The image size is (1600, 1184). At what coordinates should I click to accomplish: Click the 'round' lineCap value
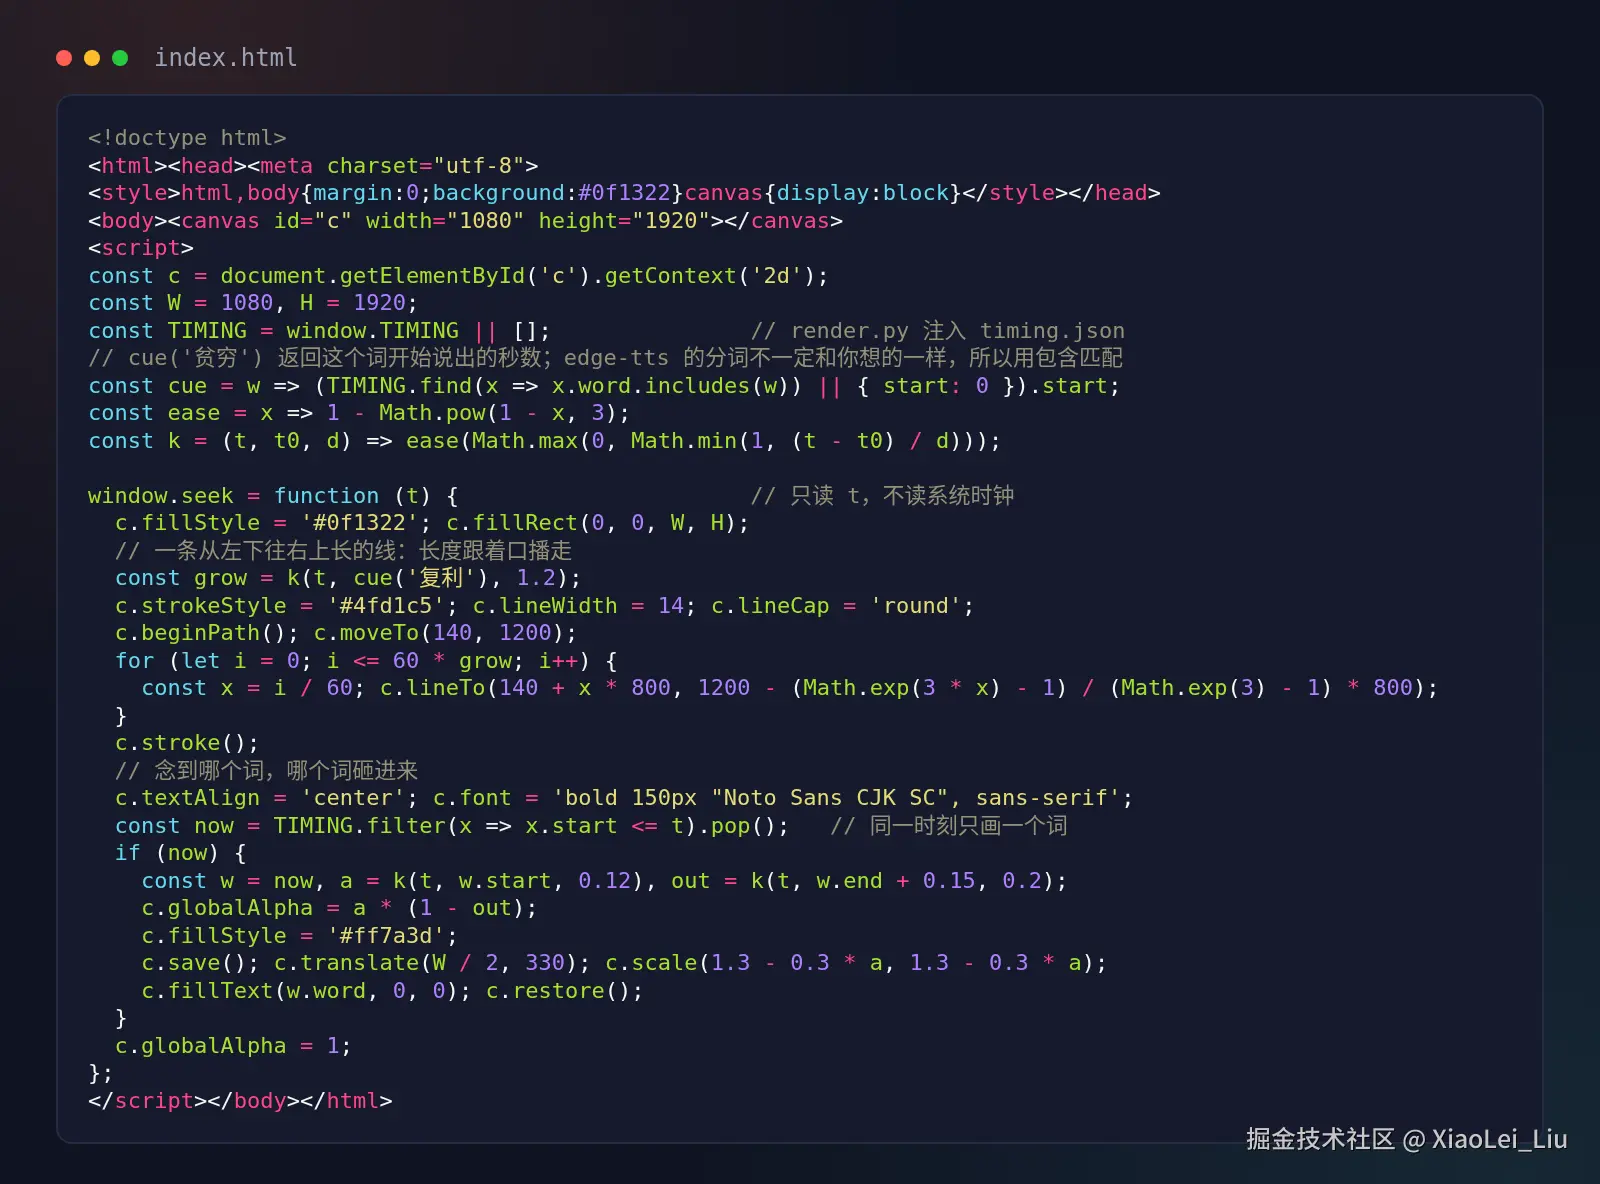(x=915, y=606)
